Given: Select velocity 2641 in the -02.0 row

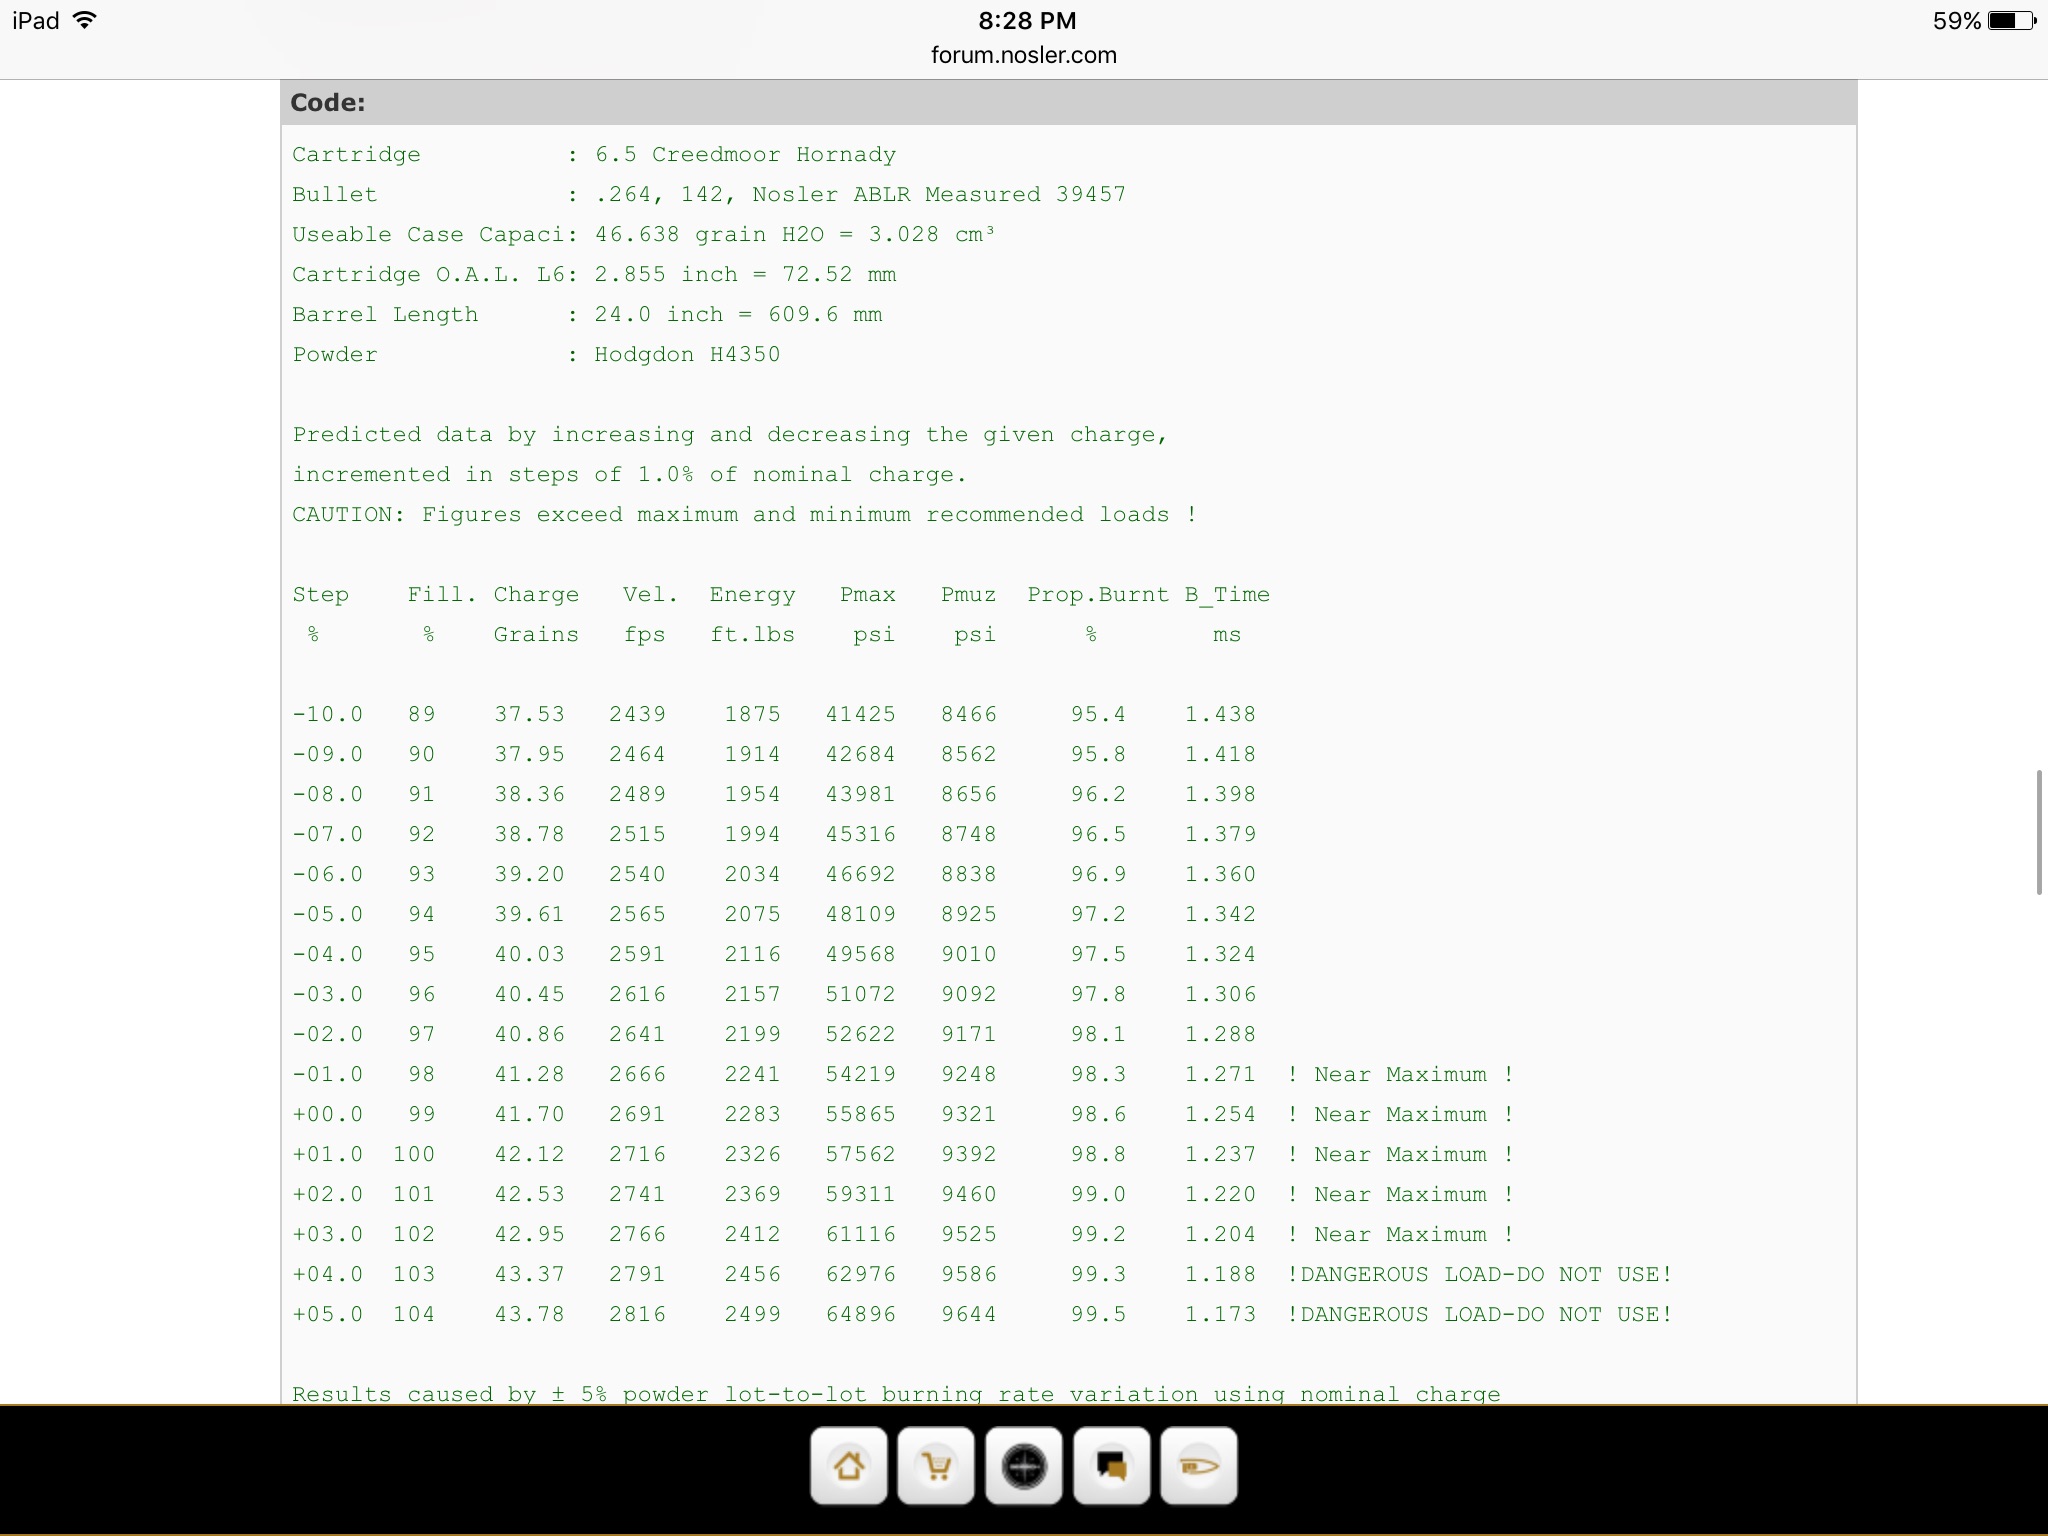Looking at the screenshot, I should [x=637, y=1035].
